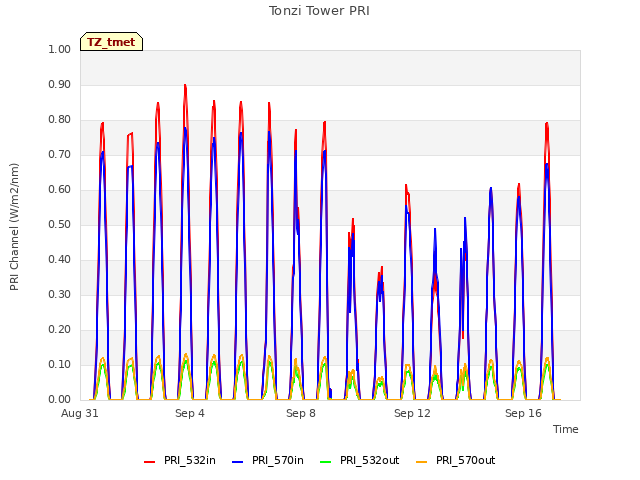Screen dimensions: 640x480
Task: Click the 0.30 y-axis tick label
Action: pos(60,294)
